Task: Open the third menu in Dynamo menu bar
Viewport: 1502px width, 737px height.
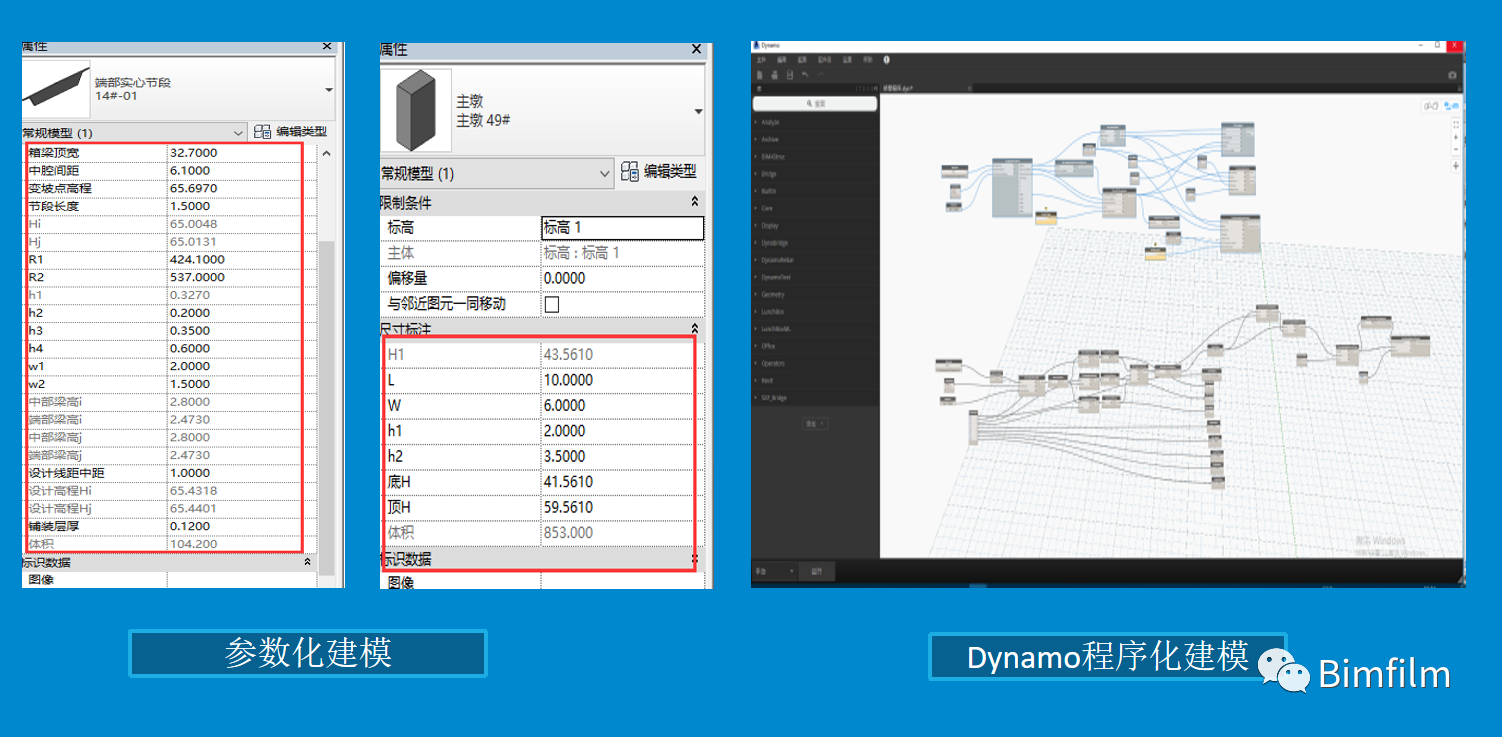Action: coord(802,60)
